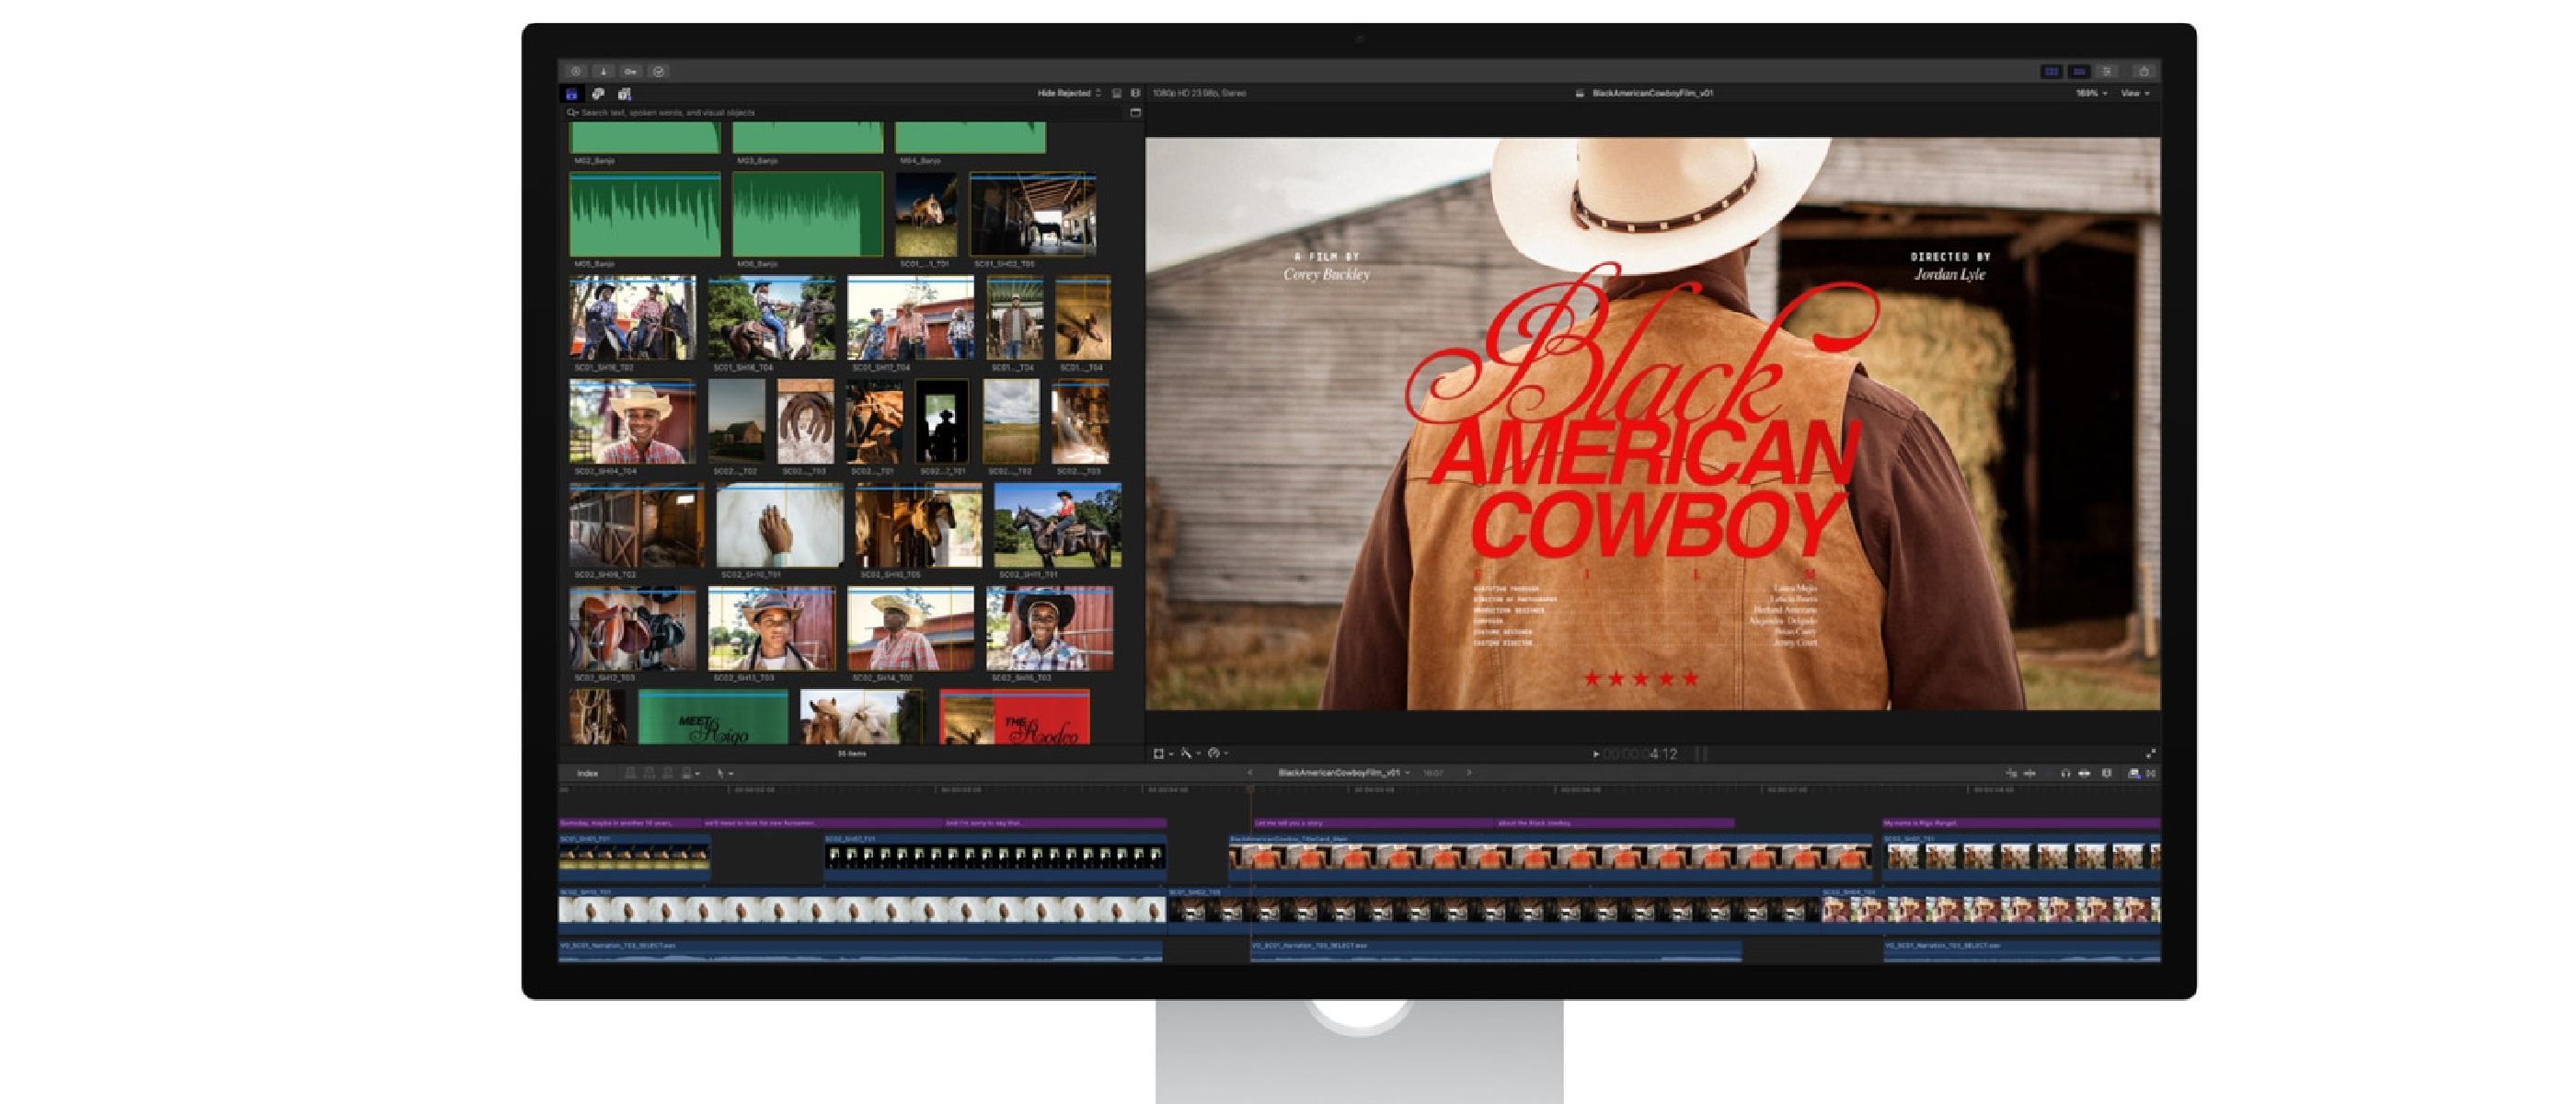Expand the Retime pop-up arrow

[1226, 754]
